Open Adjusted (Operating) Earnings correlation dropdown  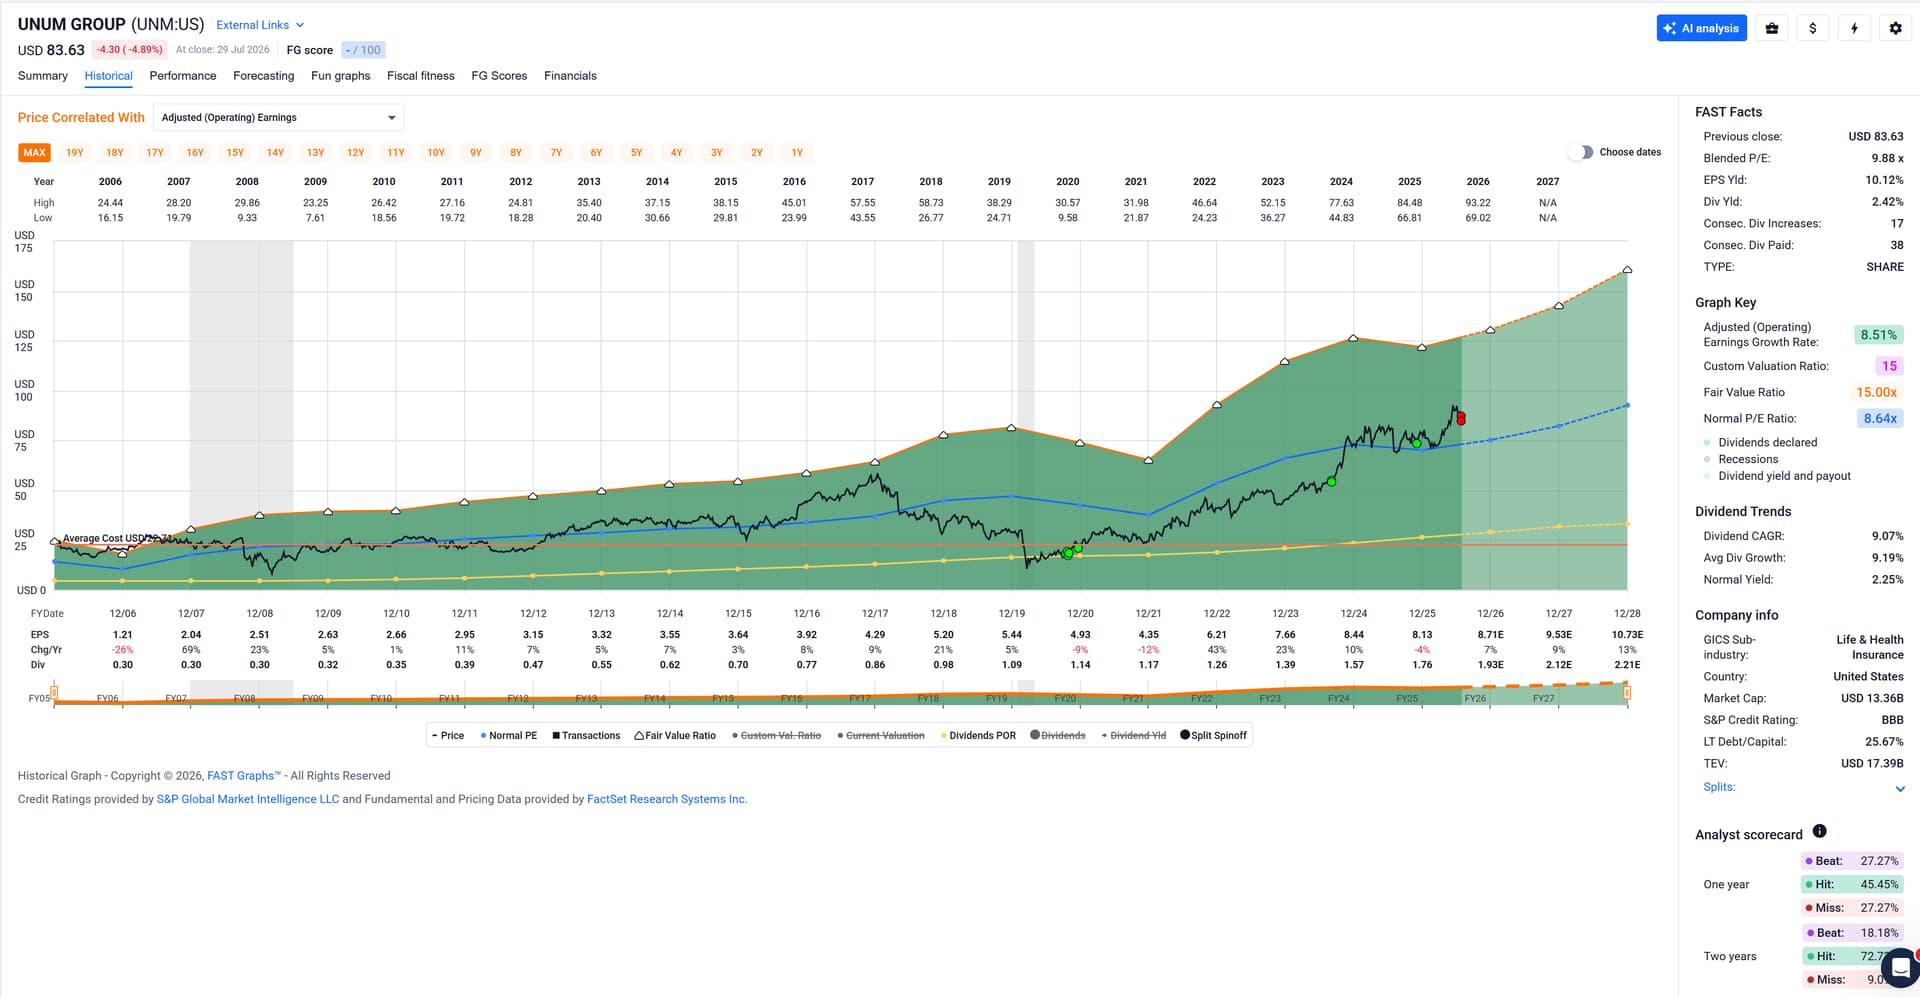pos(279,118)
